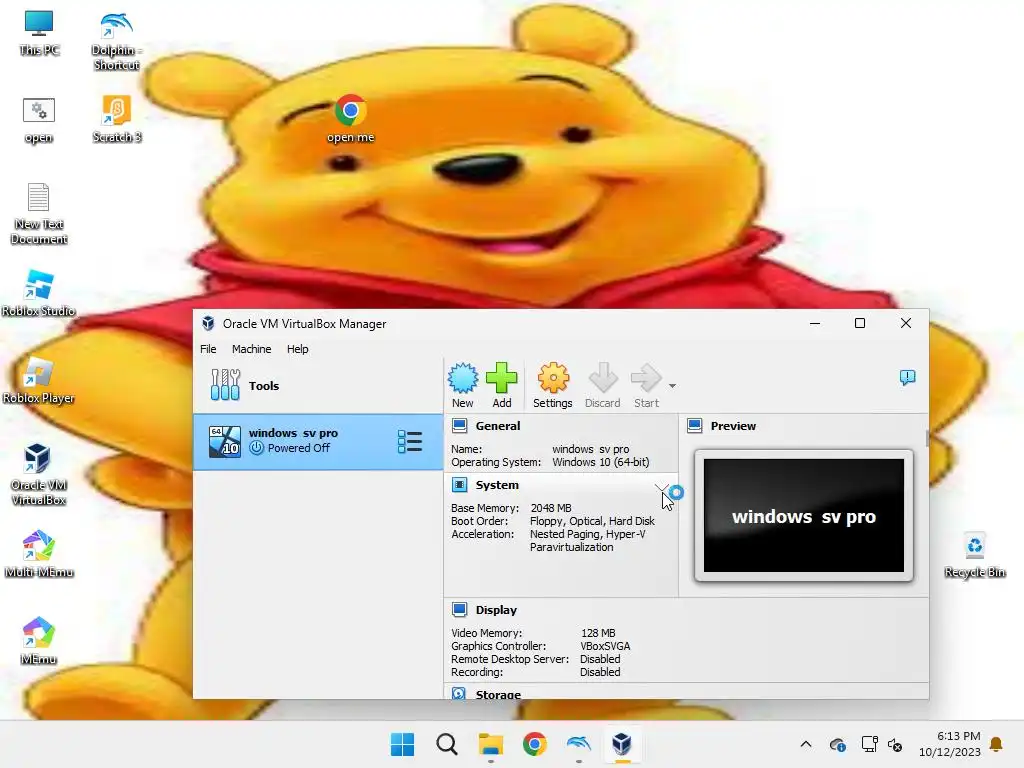Click the VirtualBox taskbar icon

tap(622, 744)
